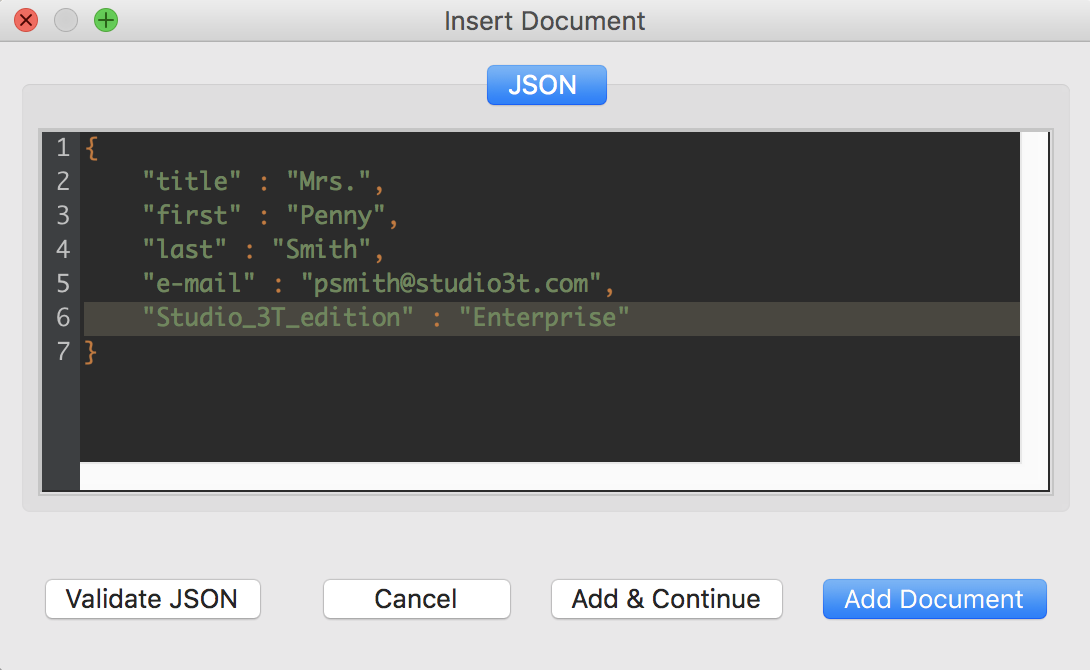Screen dimensions: 1090x670
Task: Close the Insert Document window
Action: (26, 20)
